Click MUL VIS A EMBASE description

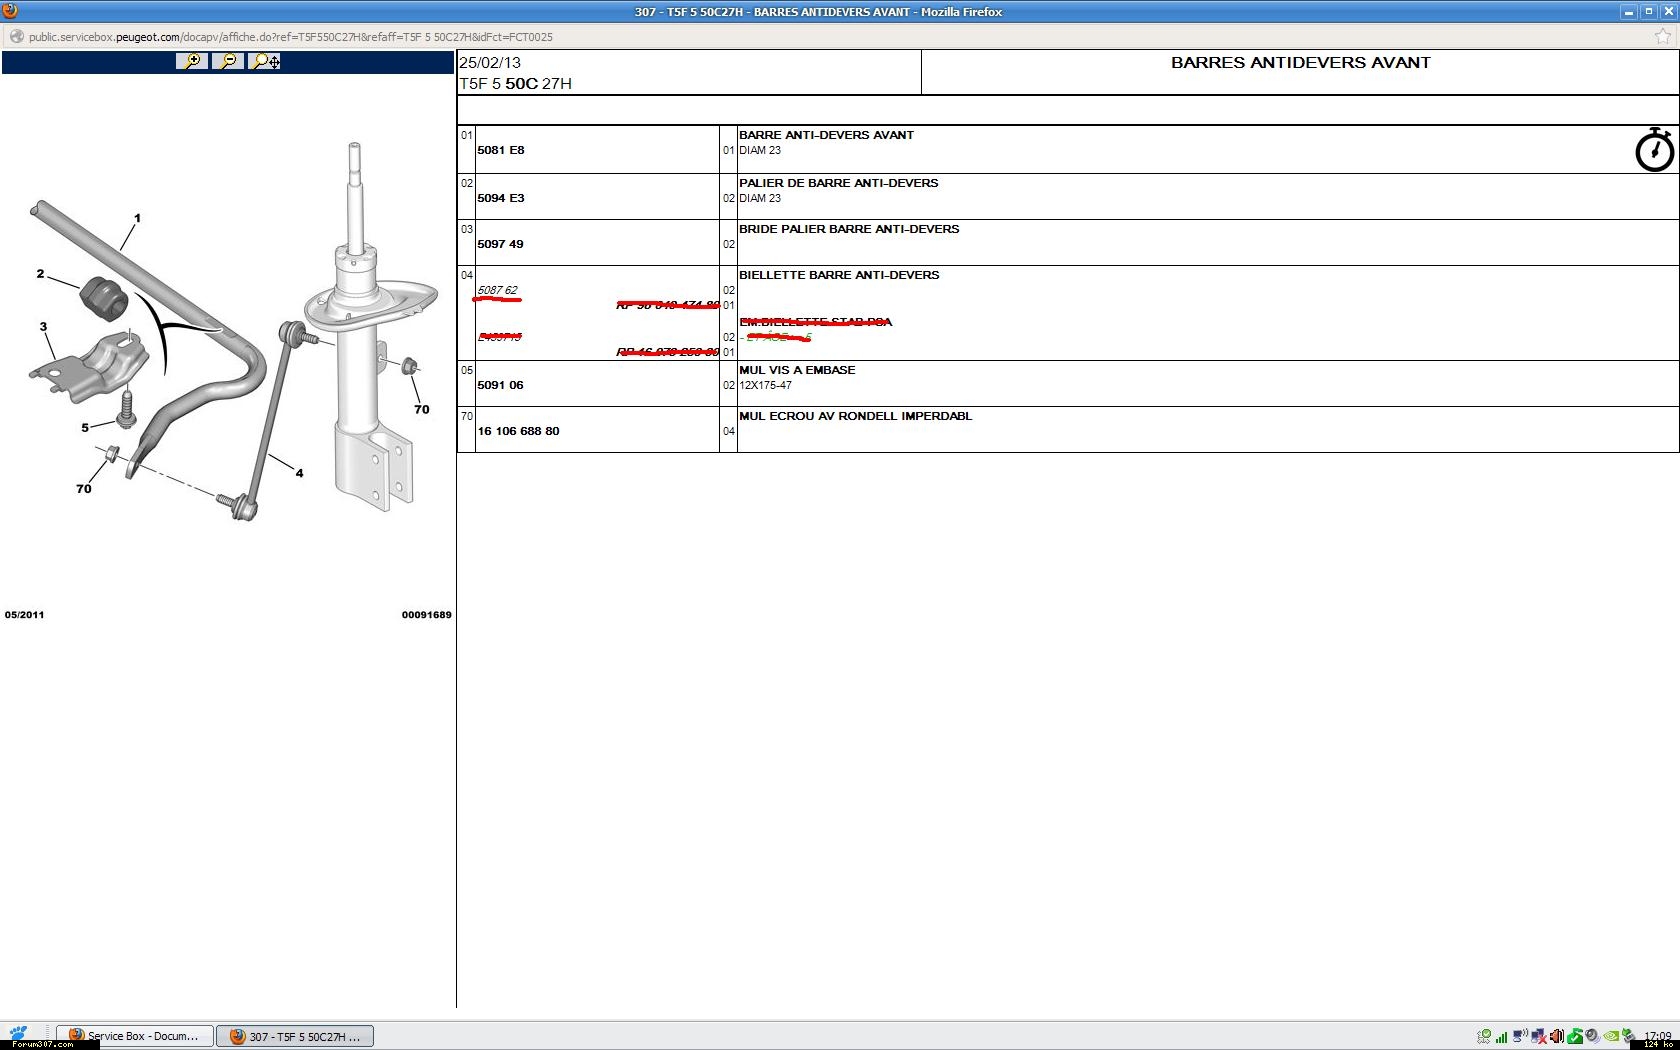pyautogui.click(x=797, y=370)
